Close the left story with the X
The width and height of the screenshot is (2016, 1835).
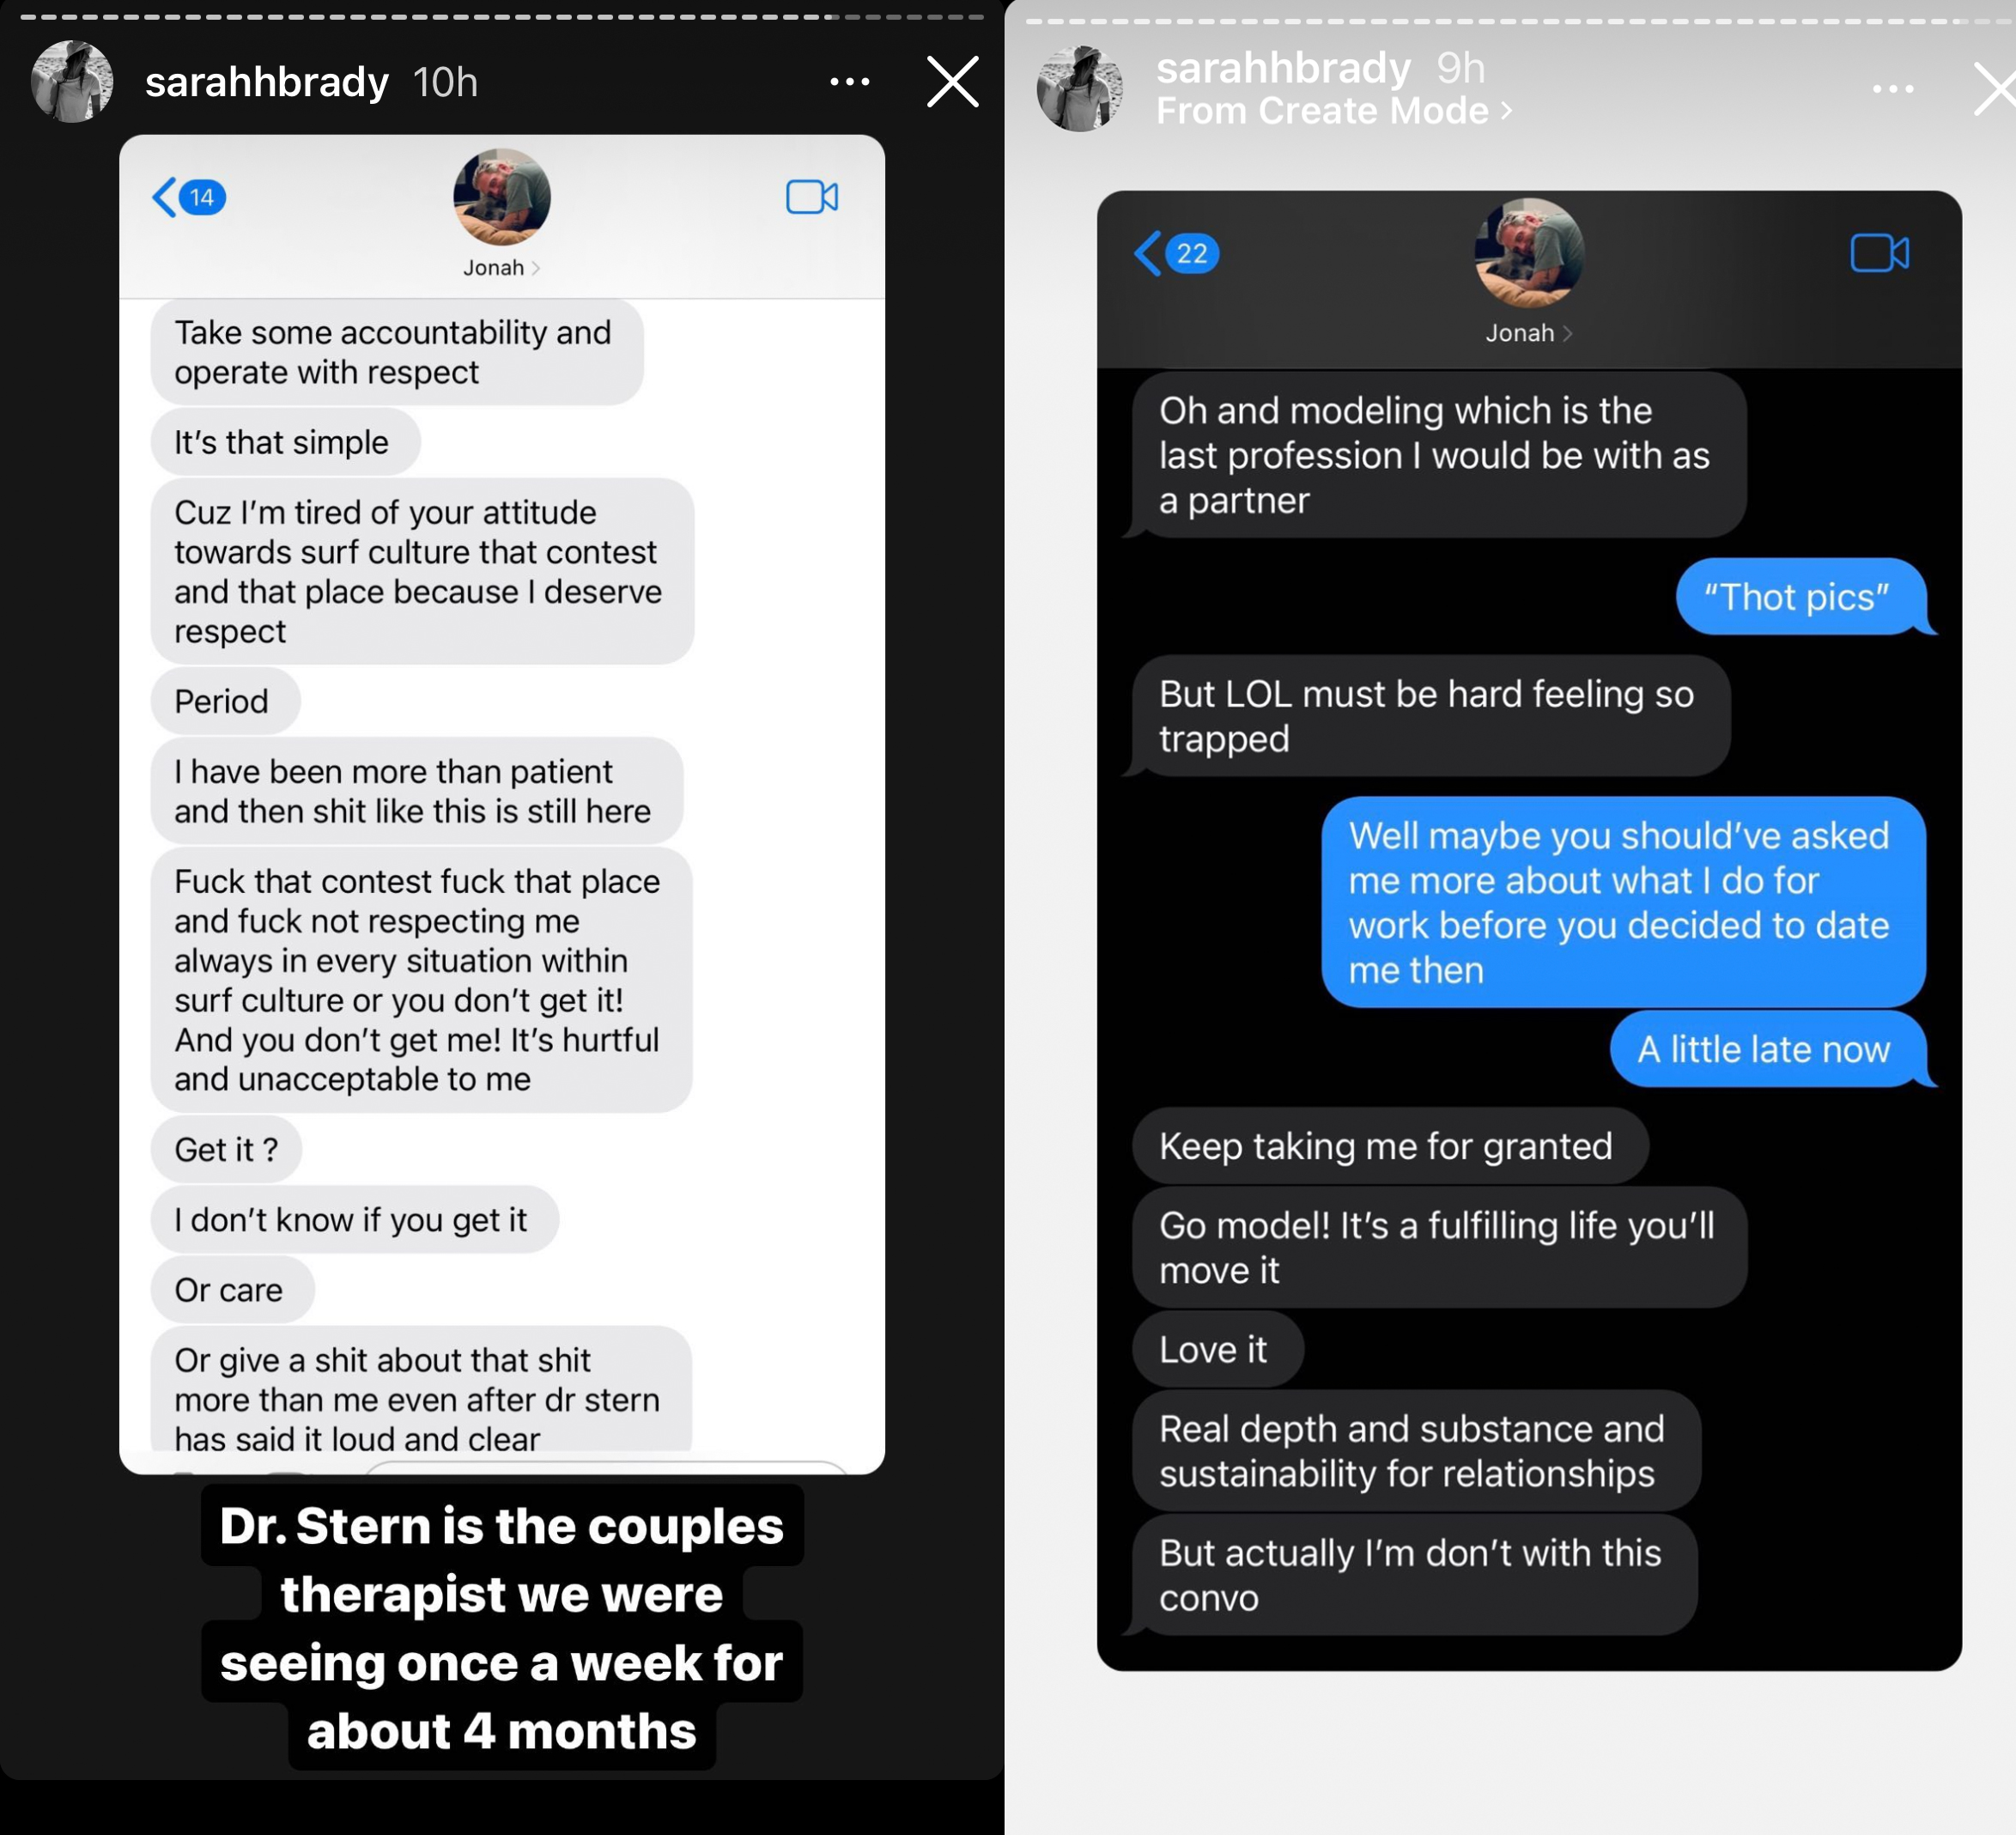tap(952, 82)
